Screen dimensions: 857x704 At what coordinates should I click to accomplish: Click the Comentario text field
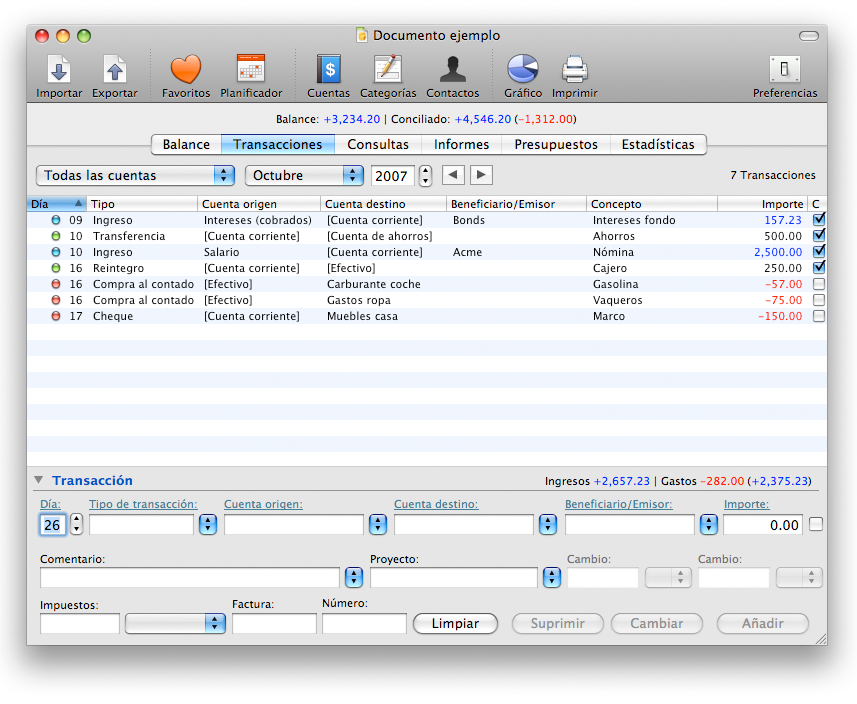190,577
